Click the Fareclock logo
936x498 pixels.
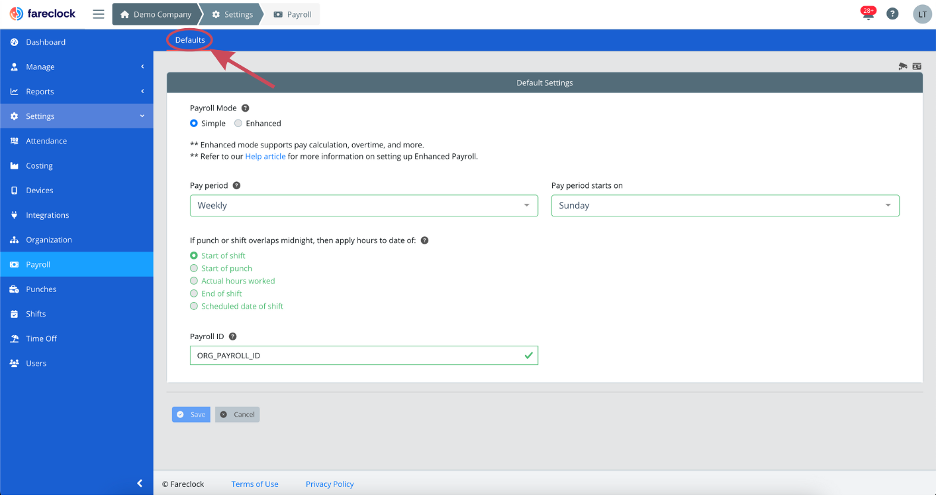(43, 14)
